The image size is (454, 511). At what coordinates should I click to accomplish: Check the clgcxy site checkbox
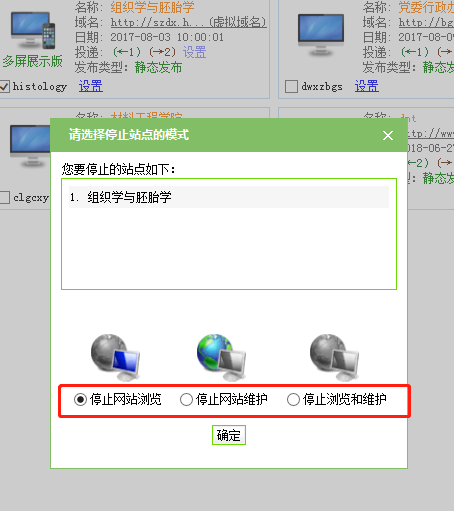(x=4, y=197)
